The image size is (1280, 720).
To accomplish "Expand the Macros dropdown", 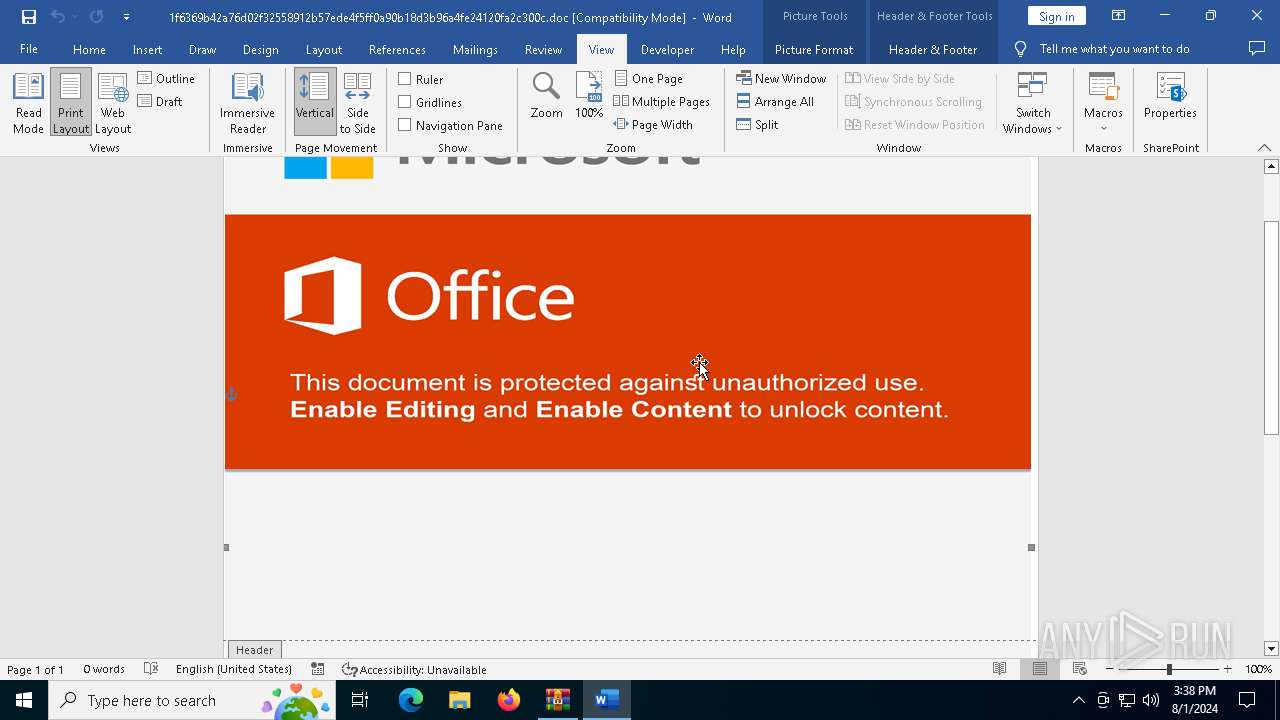I will coord(1103,103).
